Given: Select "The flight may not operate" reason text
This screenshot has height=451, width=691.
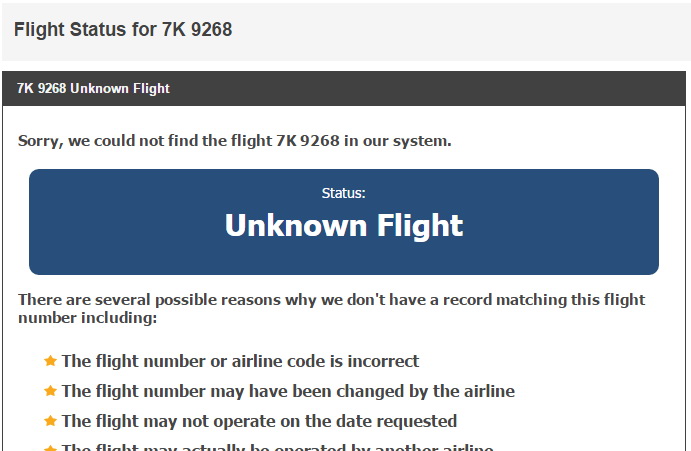Looking at the screenshot, I should (x=259, y=421).
